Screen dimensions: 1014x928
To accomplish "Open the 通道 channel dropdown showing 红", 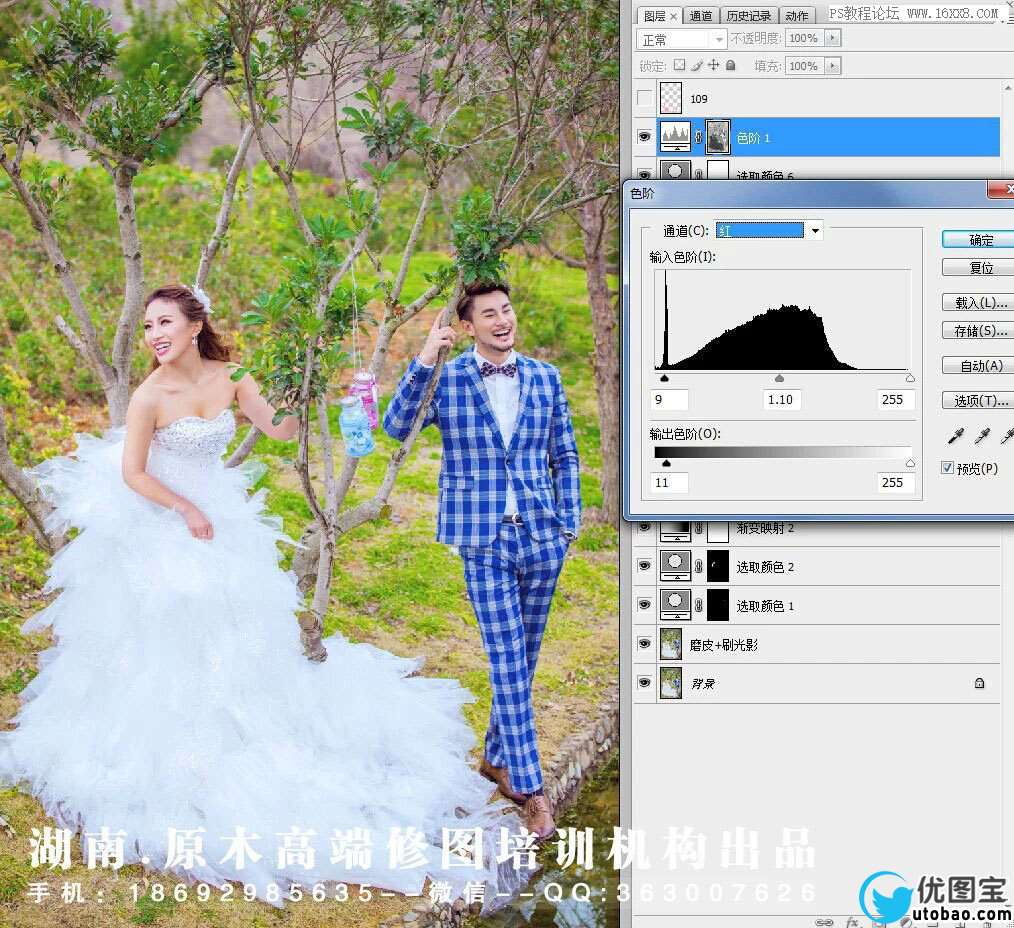I will [x=769, y=230].
